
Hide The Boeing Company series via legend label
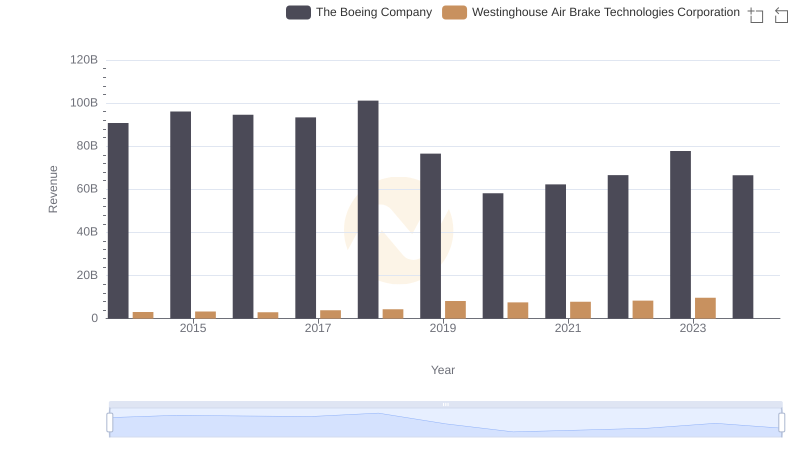click(374, 12)
